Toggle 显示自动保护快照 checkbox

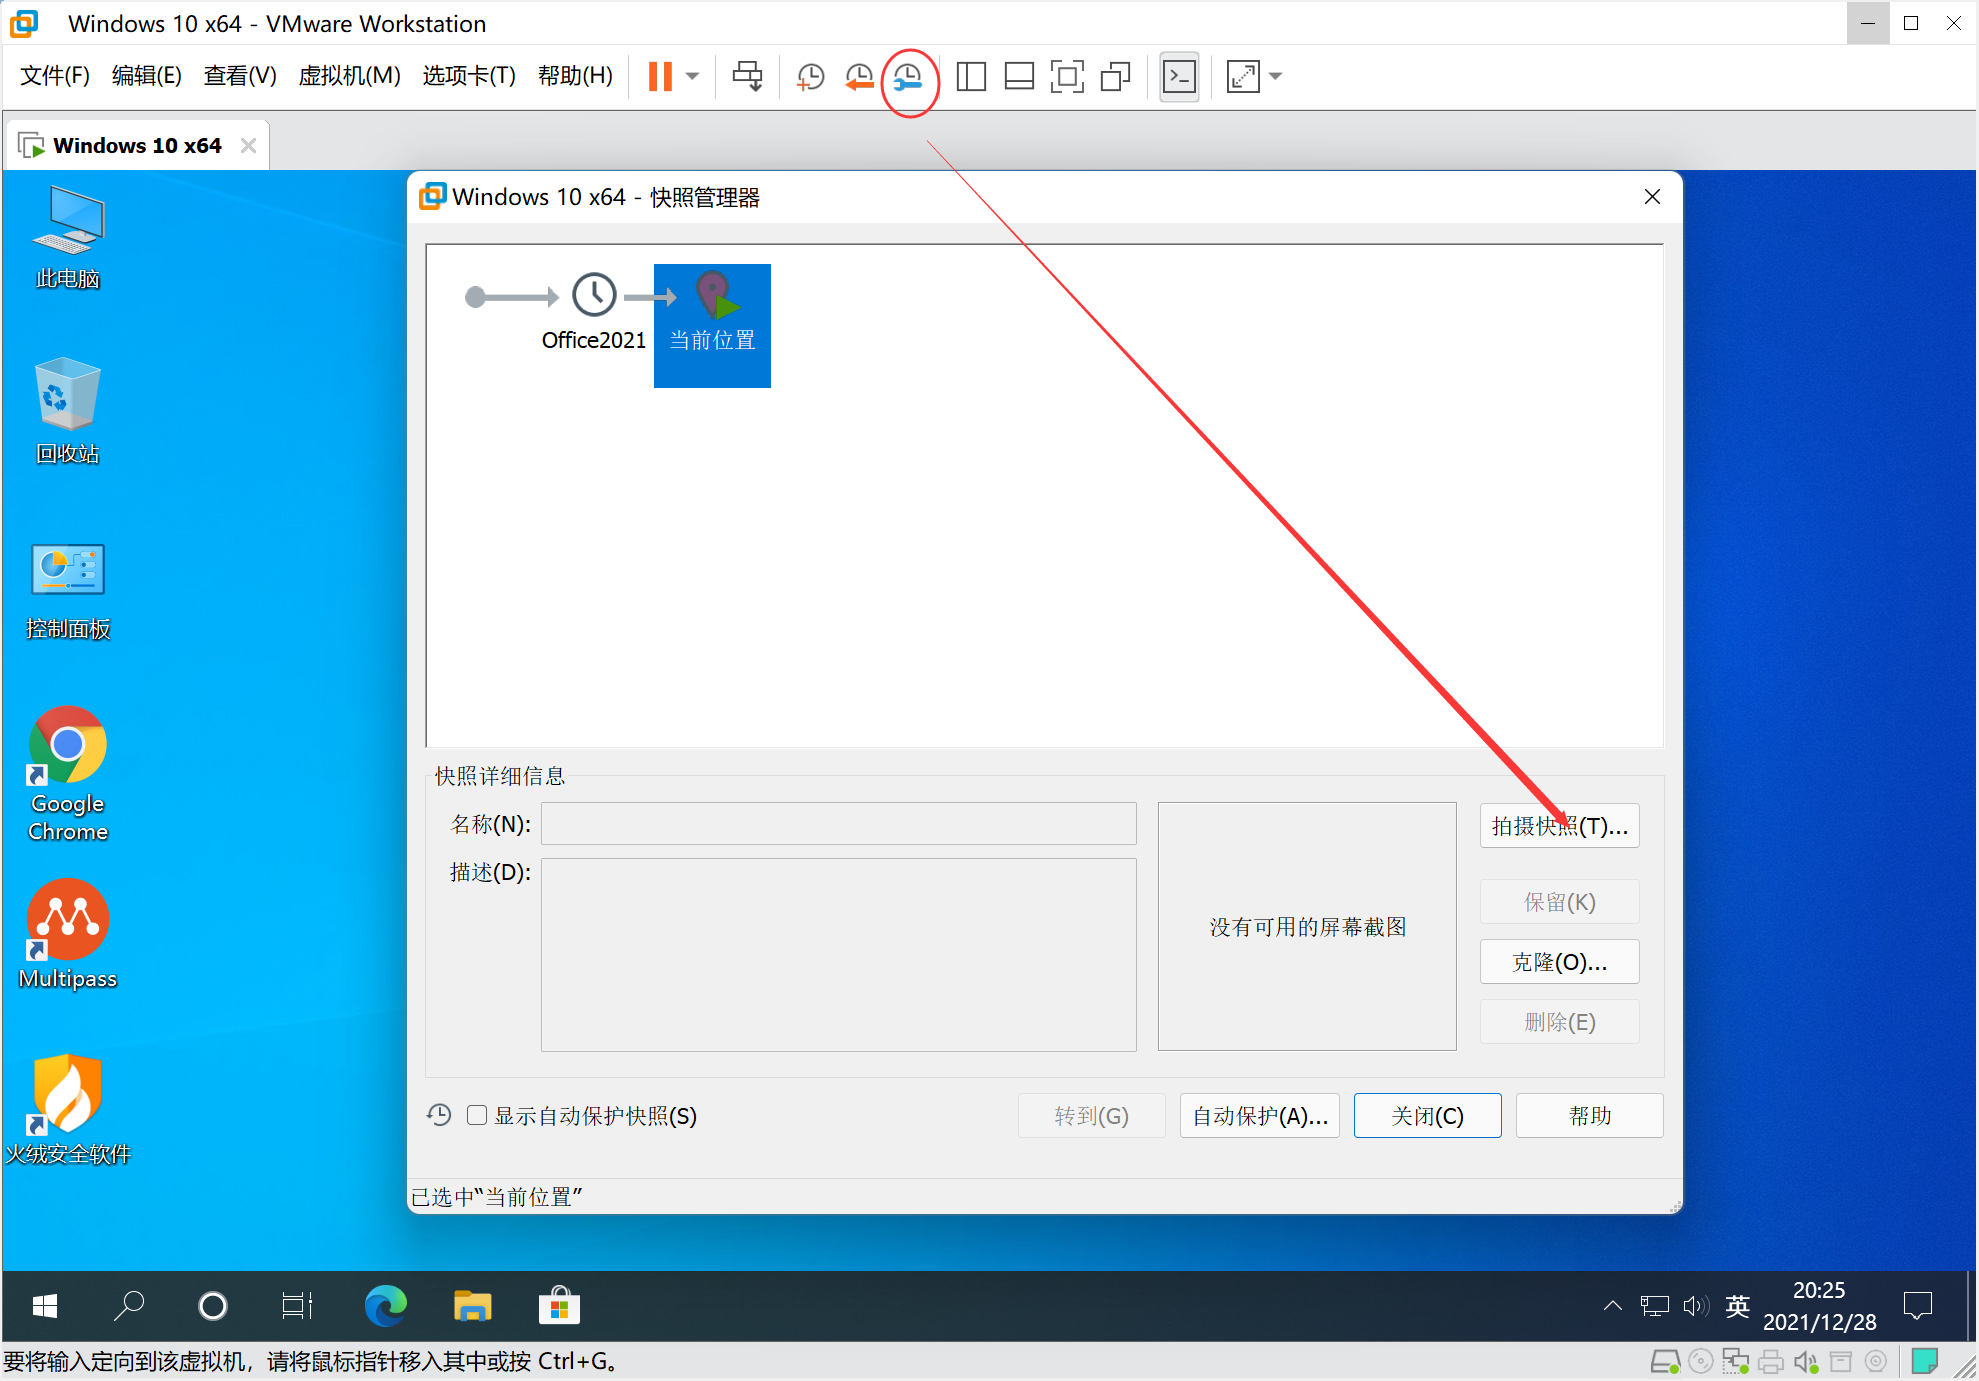478,1116
